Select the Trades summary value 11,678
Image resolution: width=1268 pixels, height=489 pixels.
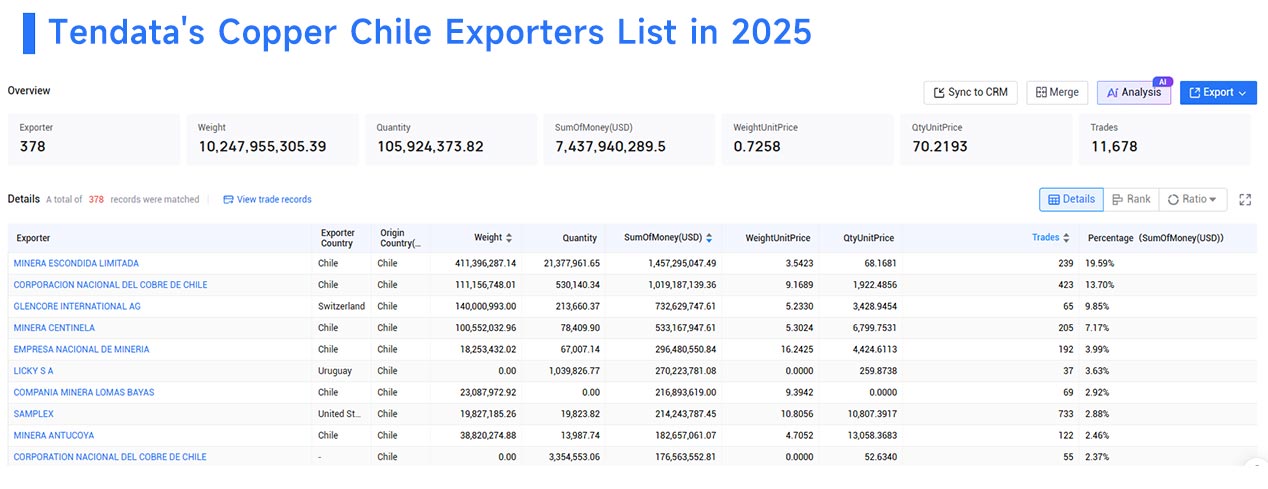[1113, 146]
